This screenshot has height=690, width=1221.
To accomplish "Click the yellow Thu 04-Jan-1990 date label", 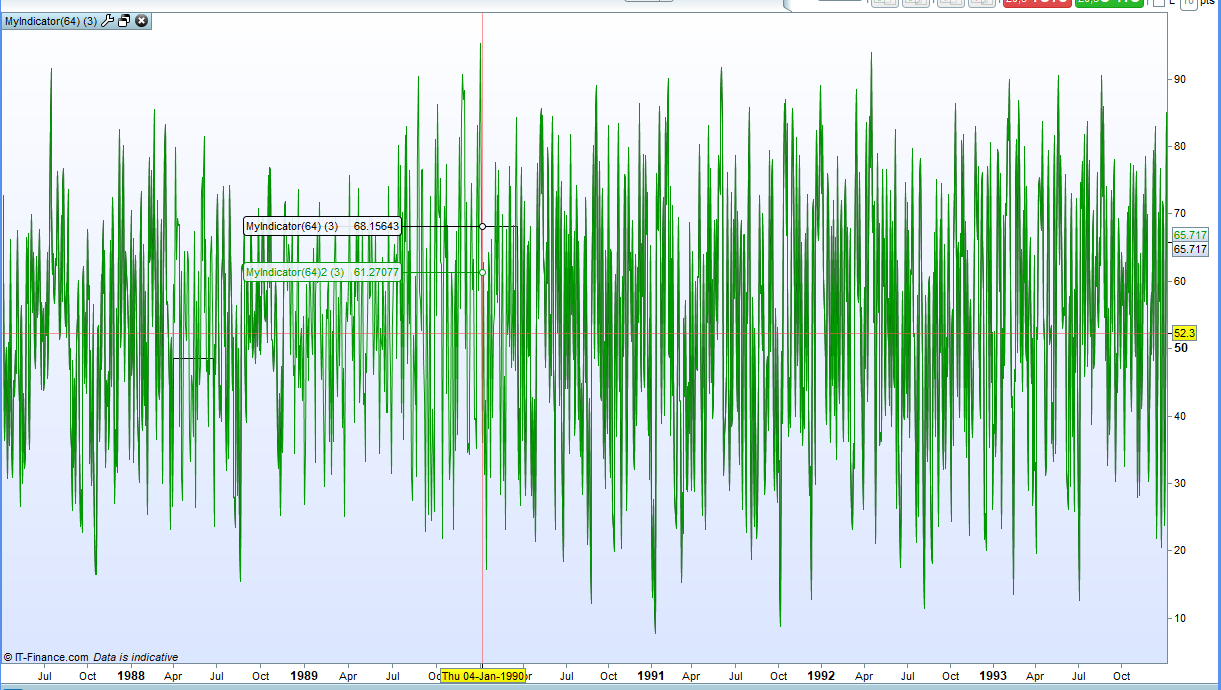I will coord(483,677).
